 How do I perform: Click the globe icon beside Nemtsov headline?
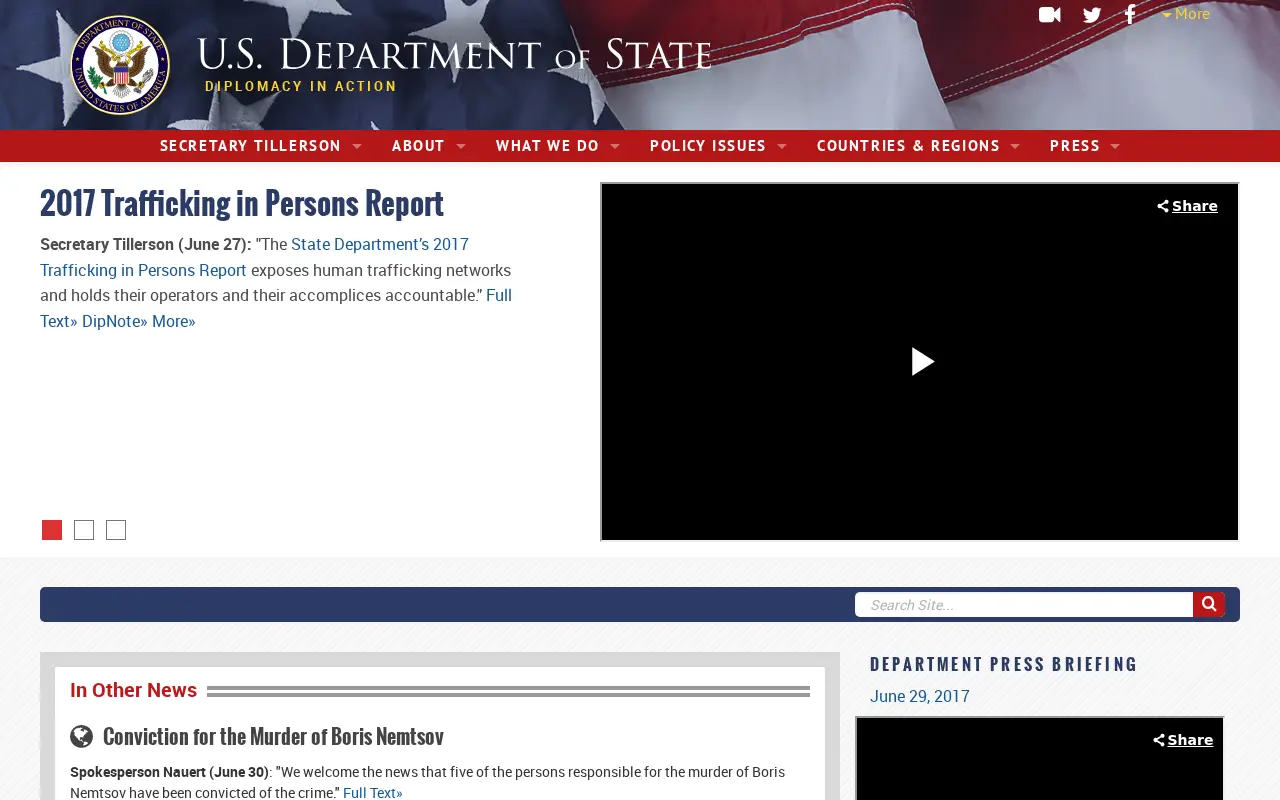[81, 737]
